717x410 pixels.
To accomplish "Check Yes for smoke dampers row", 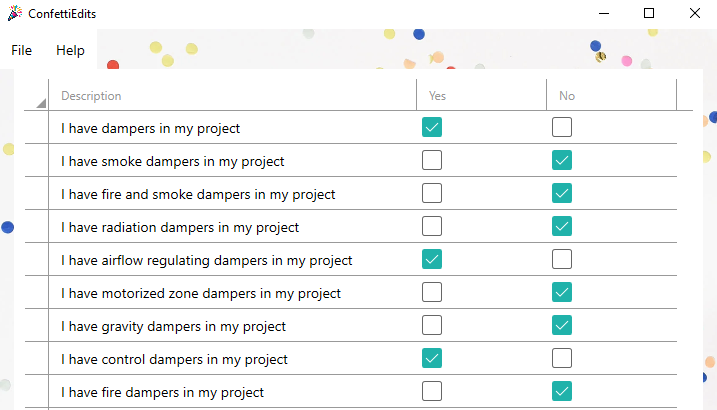I will pyautogui.click(x=432, y=161).
